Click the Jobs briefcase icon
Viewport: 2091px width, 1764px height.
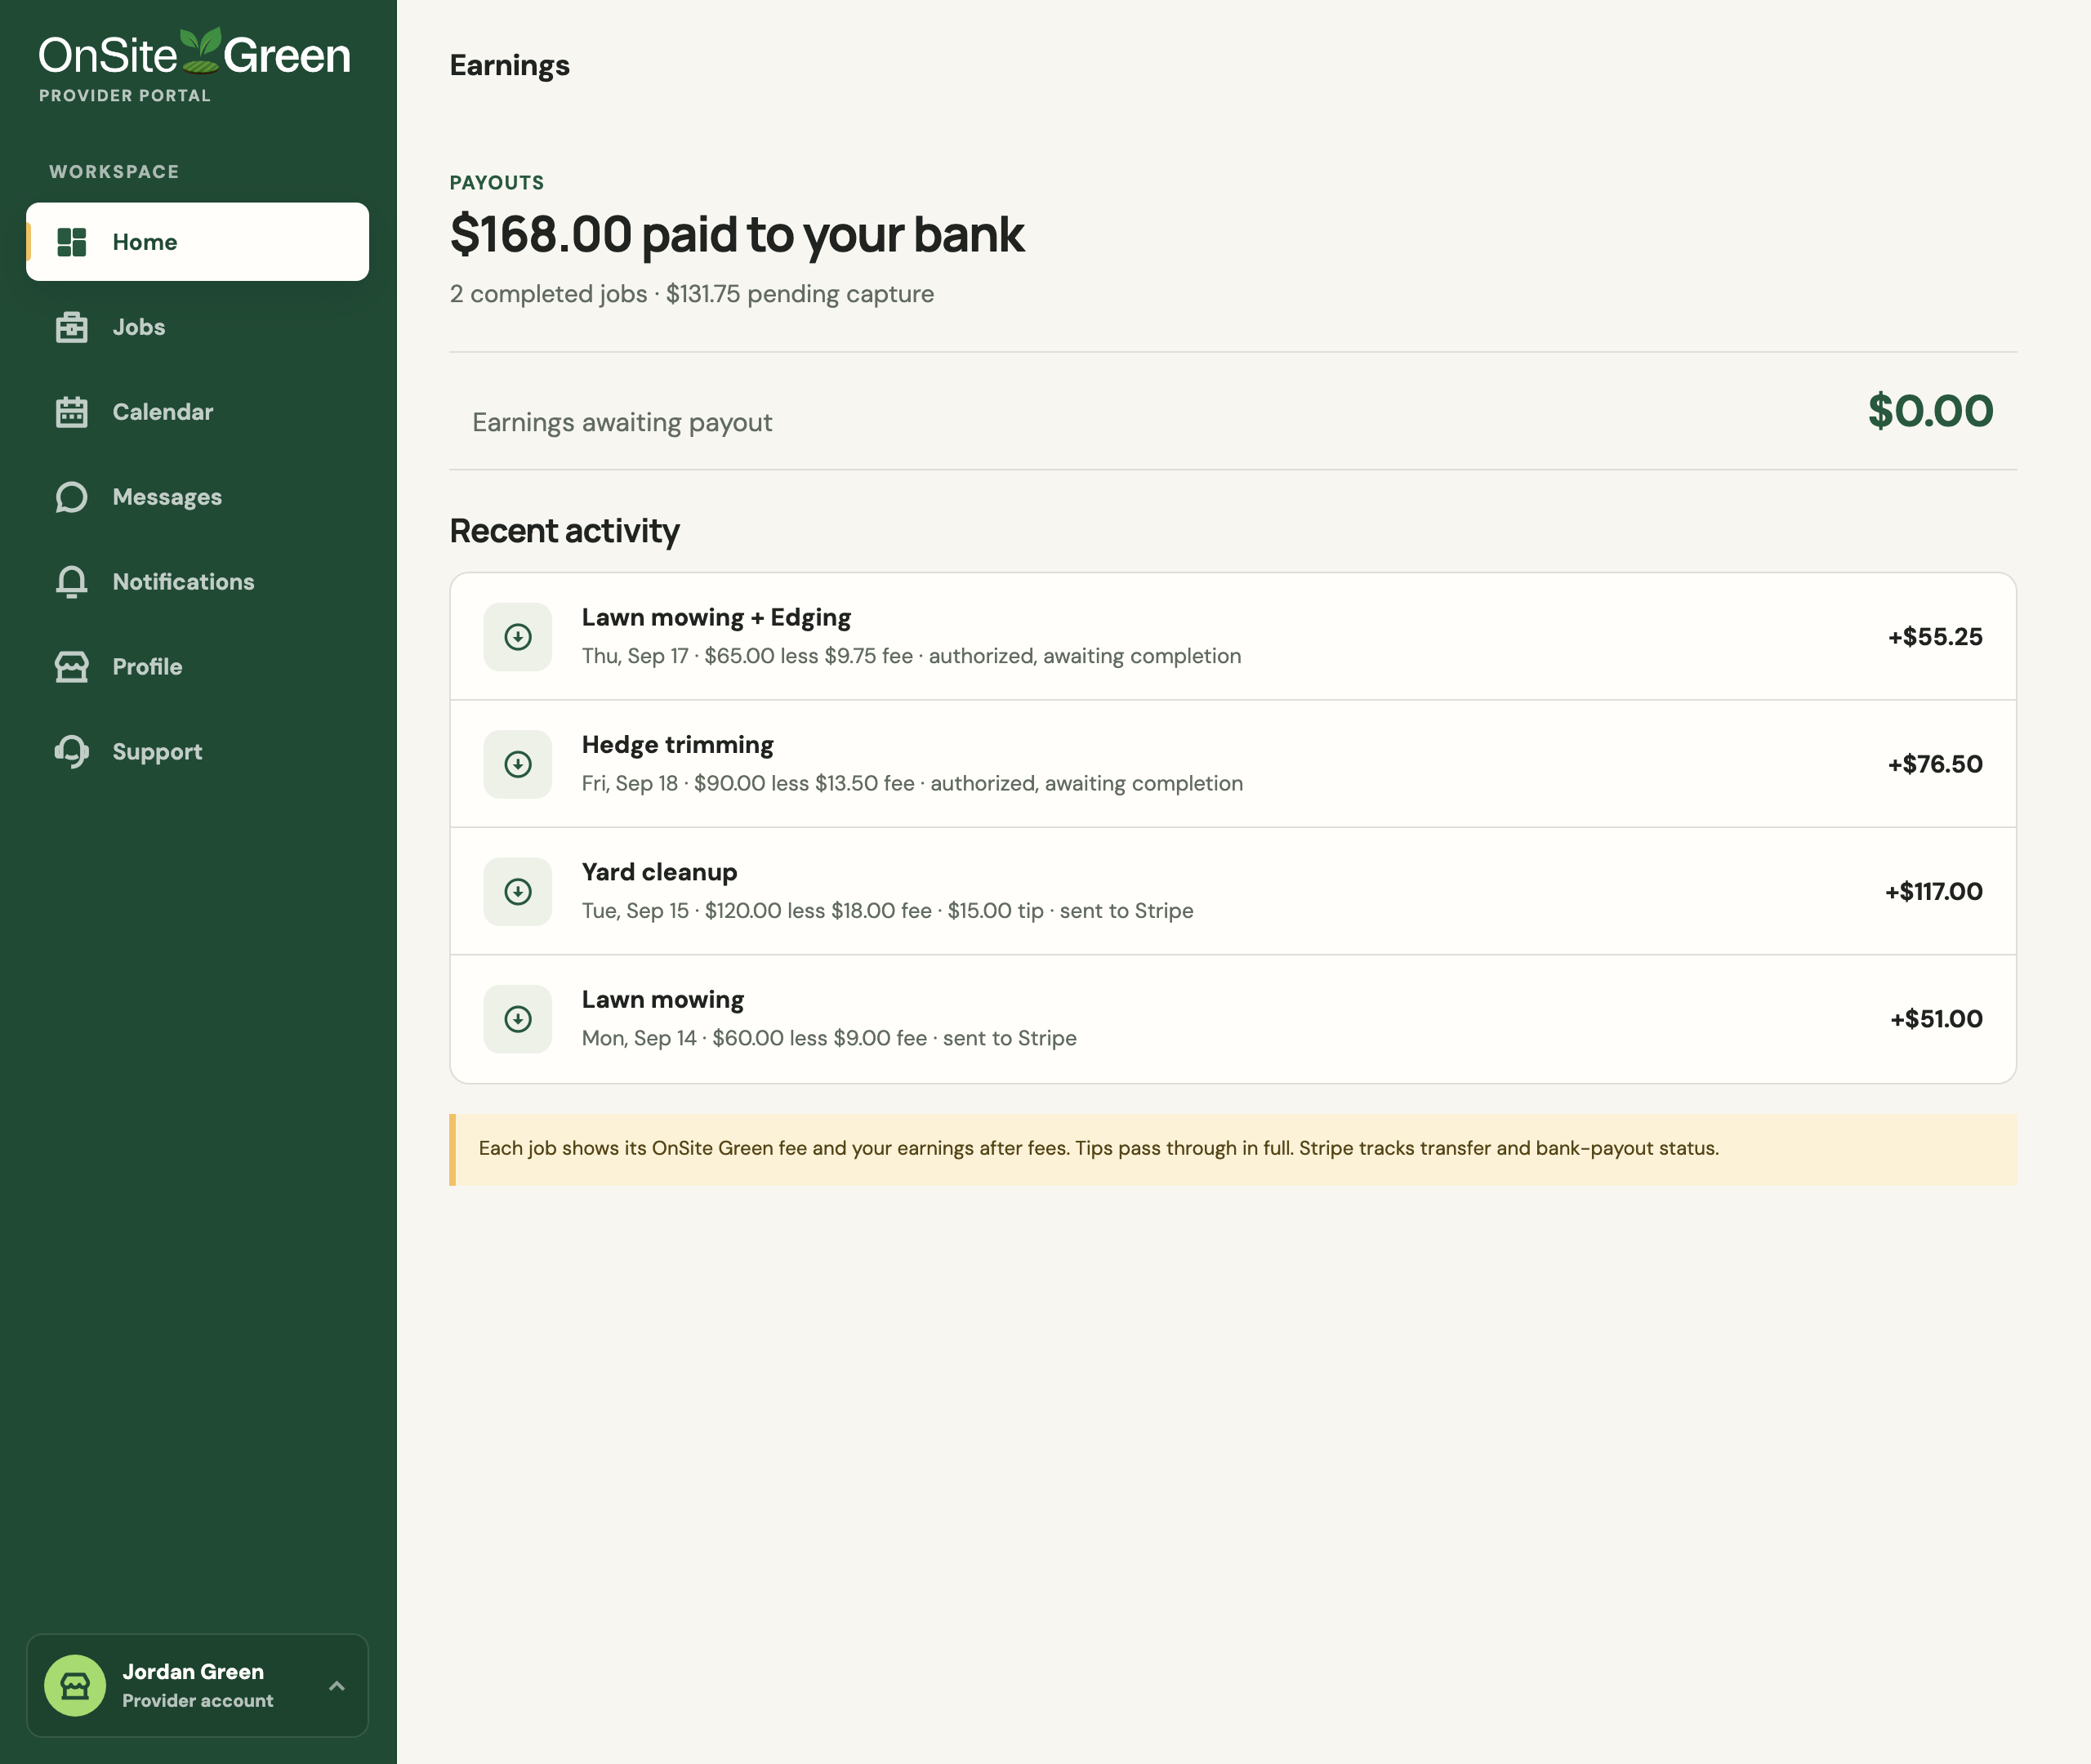pos(72,327)
